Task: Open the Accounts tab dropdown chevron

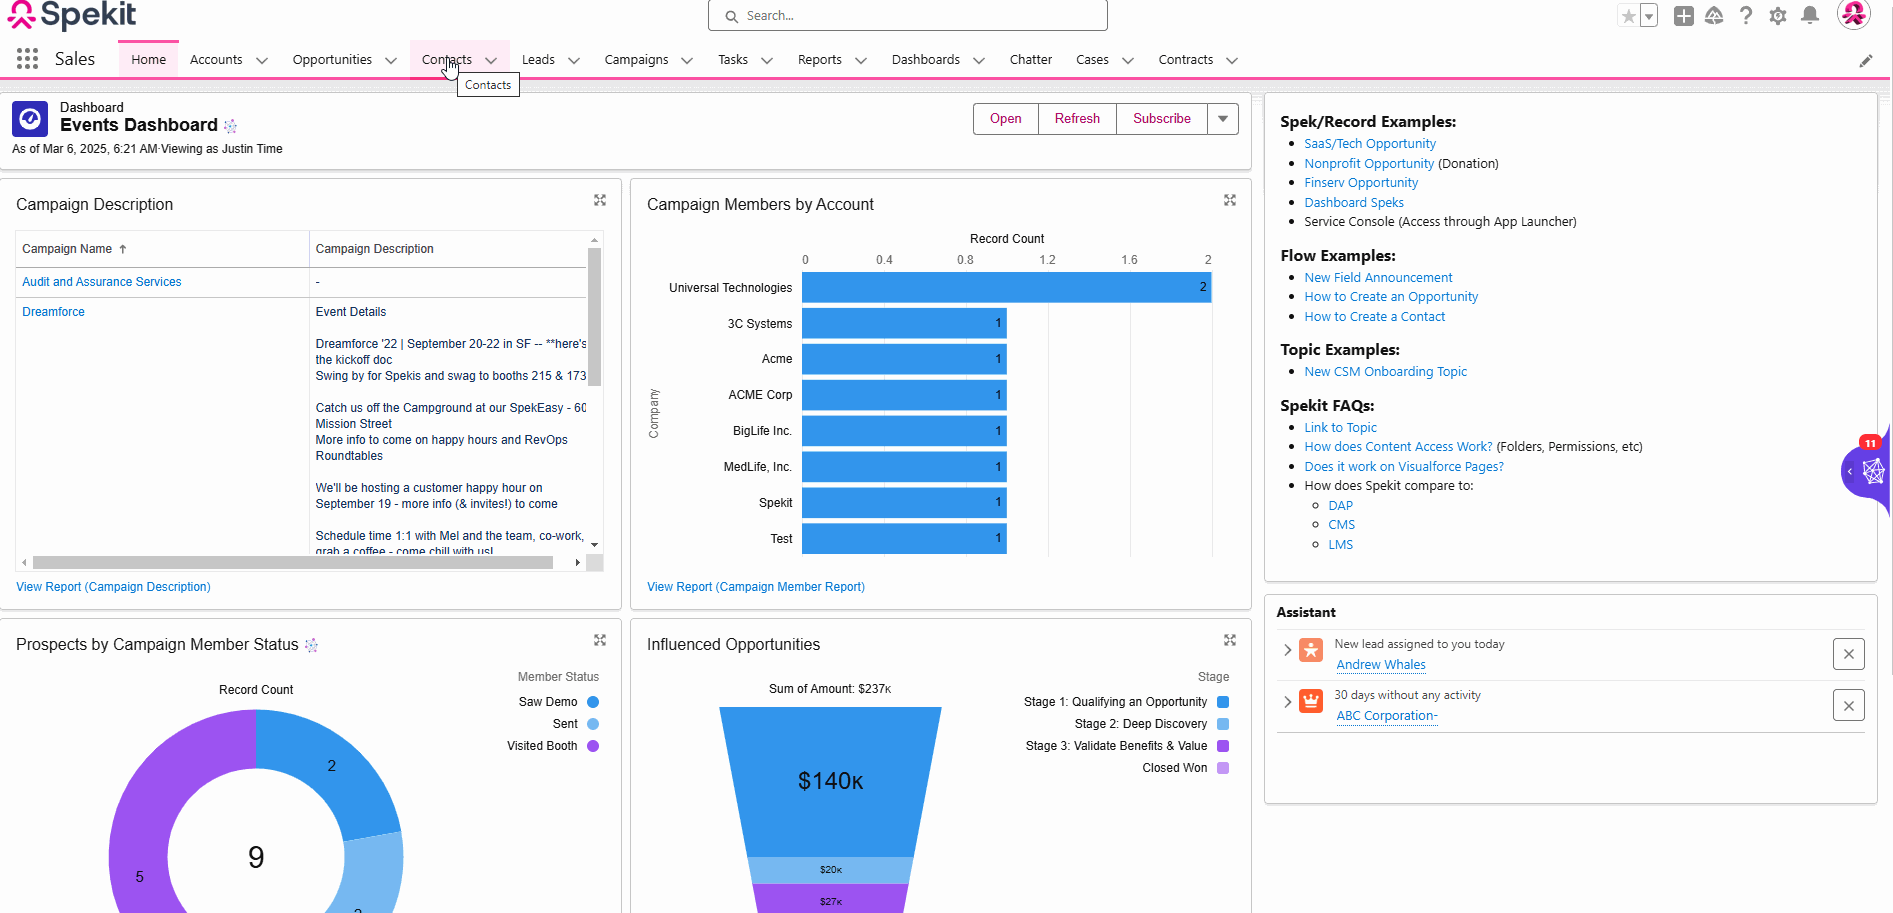Action: pos(262,60)
